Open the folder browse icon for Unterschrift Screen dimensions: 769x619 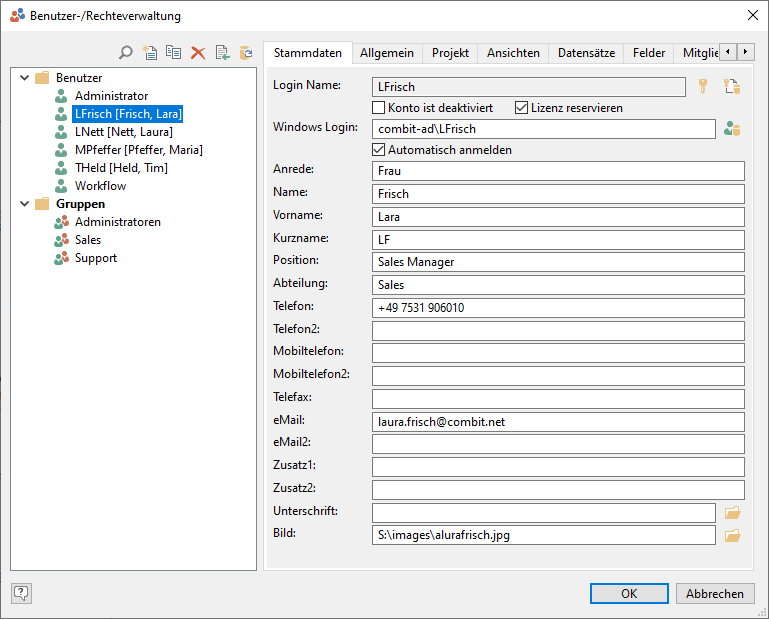(732, 513)
